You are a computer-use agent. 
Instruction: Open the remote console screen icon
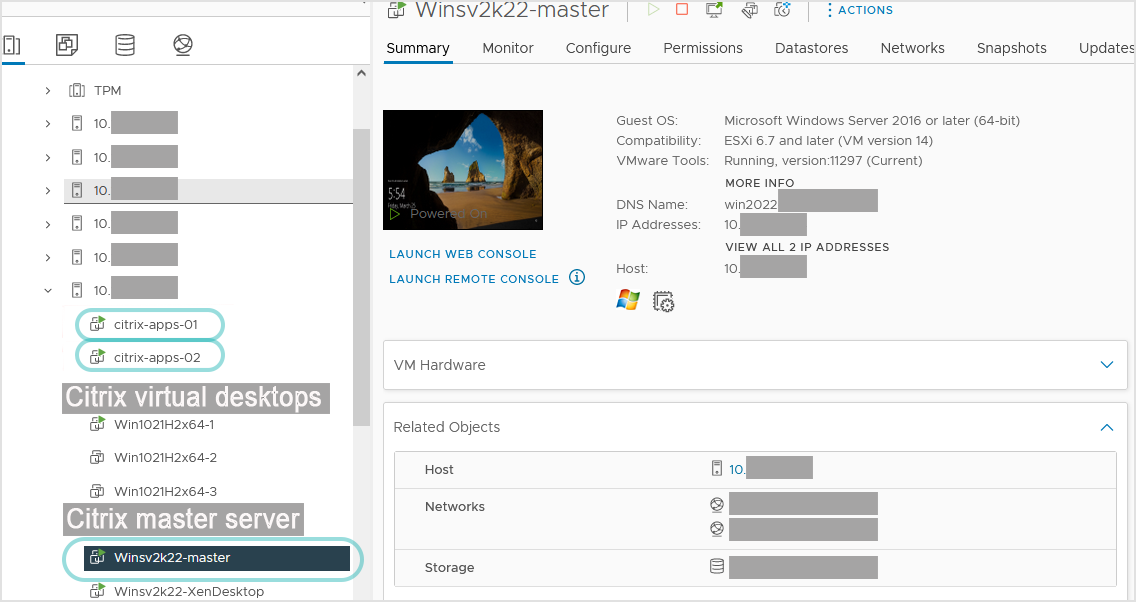point(714,10)
